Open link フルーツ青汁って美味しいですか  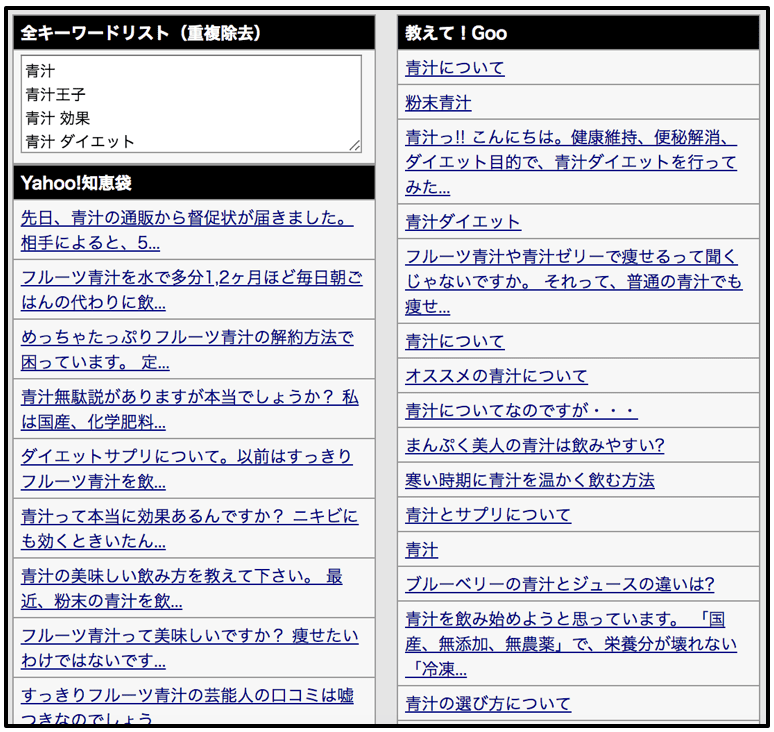pyautogui.click(x=190, y=648)
